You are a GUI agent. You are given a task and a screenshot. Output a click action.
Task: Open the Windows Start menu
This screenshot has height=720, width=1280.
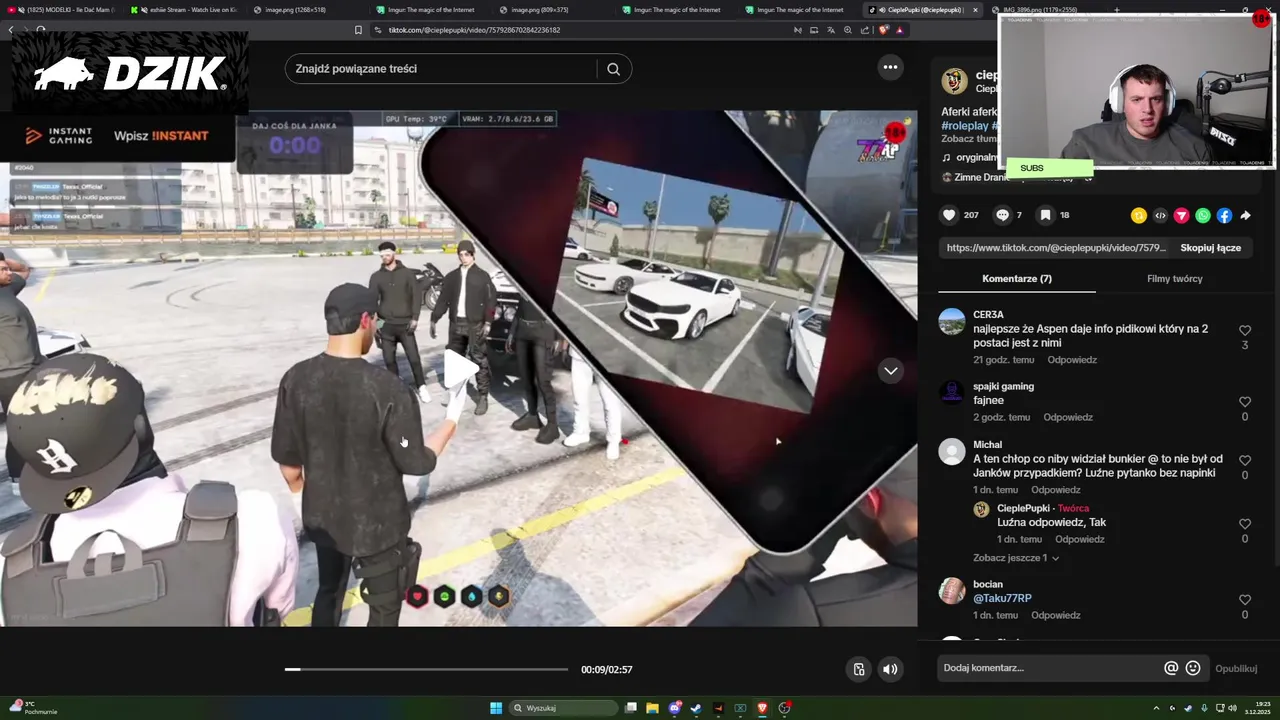point(496,708)
